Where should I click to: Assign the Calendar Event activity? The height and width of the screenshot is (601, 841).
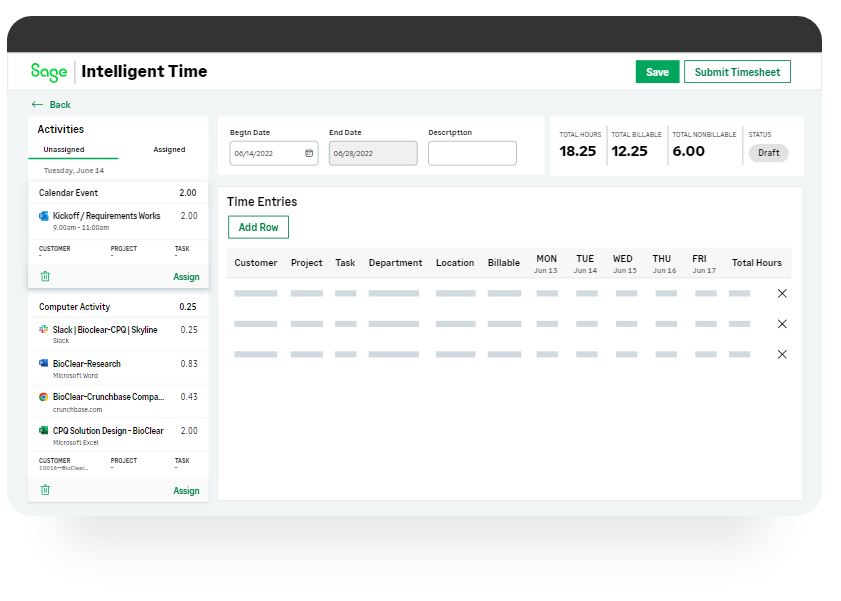pyautogui.click(x=186, y=277)
